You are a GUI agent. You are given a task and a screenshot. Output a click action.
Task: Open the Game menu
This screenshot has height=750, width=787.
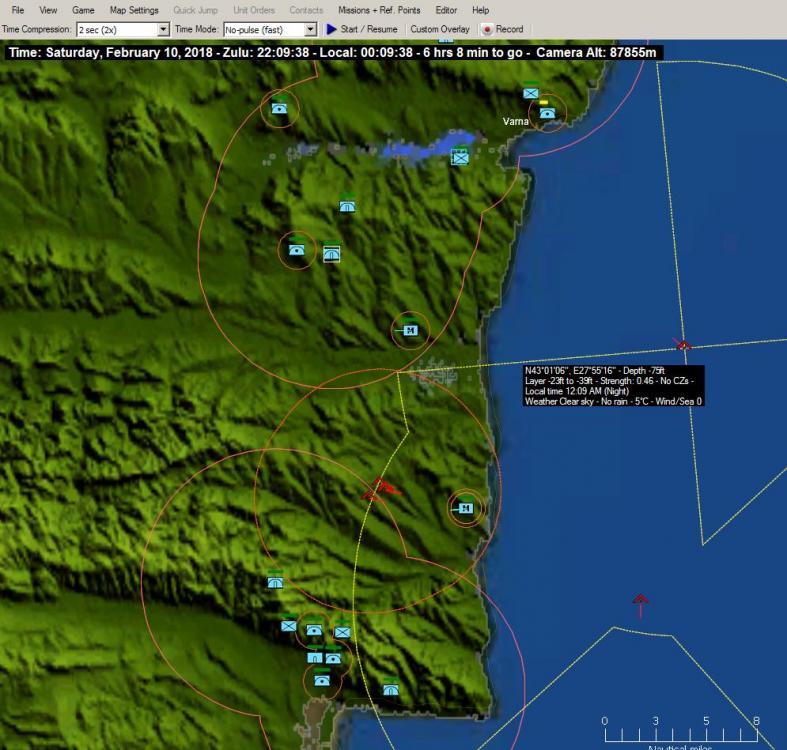click(x=83, y=10)
